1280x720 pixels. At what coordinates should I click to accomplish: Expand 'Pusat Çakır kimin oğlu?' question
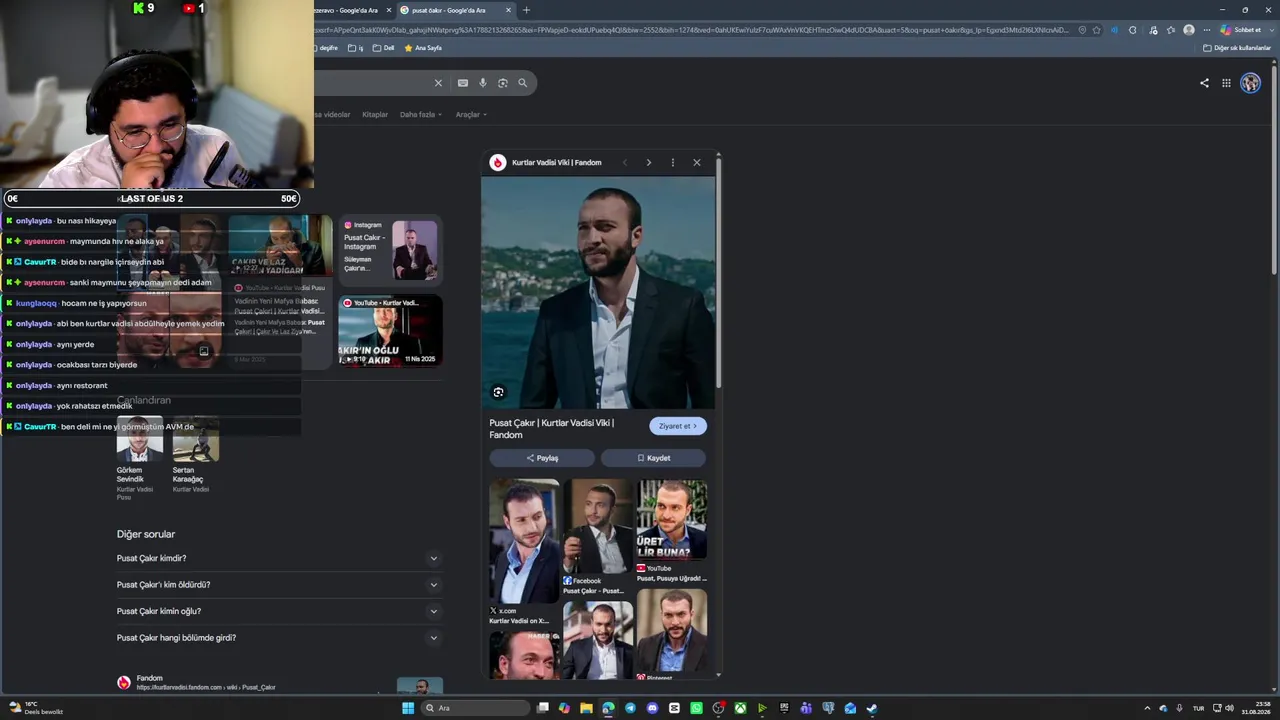[x=278, y=611]
